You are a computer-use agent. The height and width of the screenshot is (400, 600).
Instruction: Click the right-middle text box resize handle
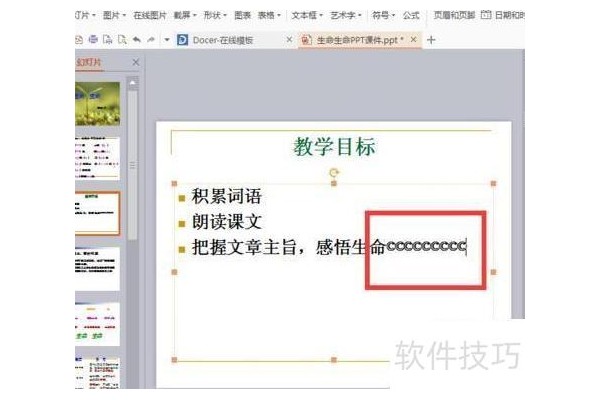pos(493,272)
